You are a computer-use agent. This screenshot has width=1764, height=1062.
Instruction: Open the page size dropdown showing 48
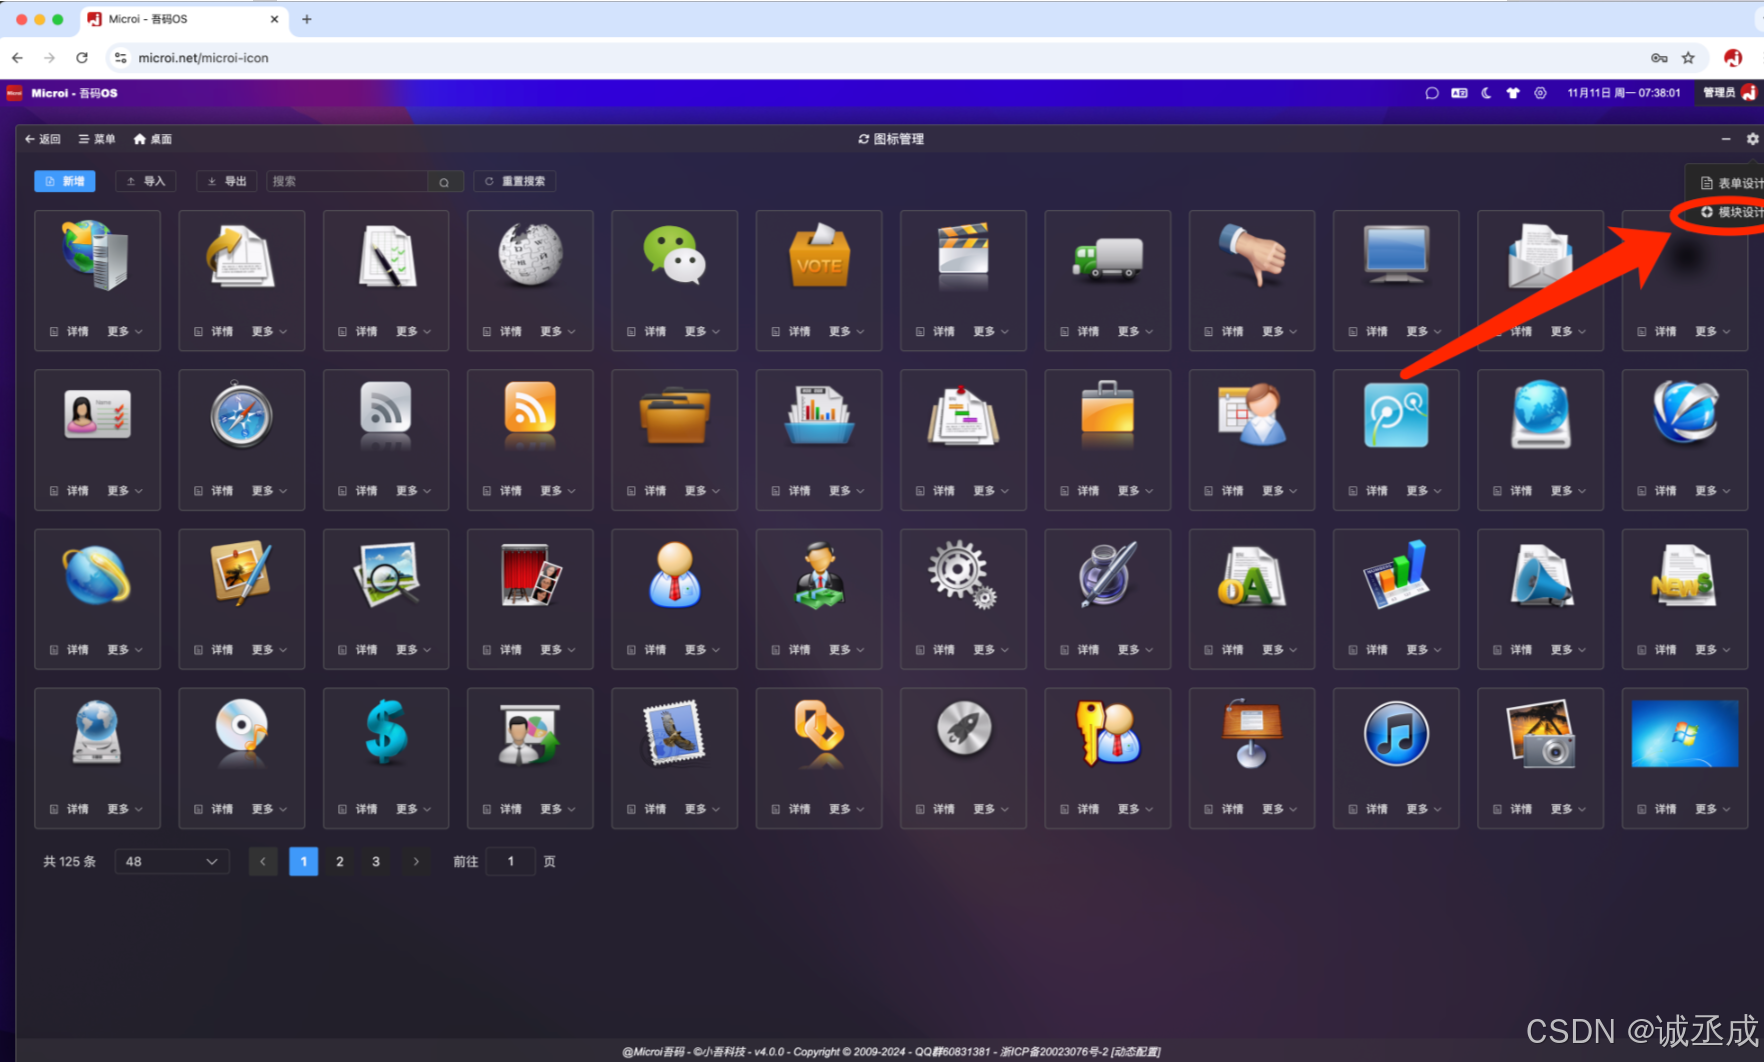coord(172,861)
